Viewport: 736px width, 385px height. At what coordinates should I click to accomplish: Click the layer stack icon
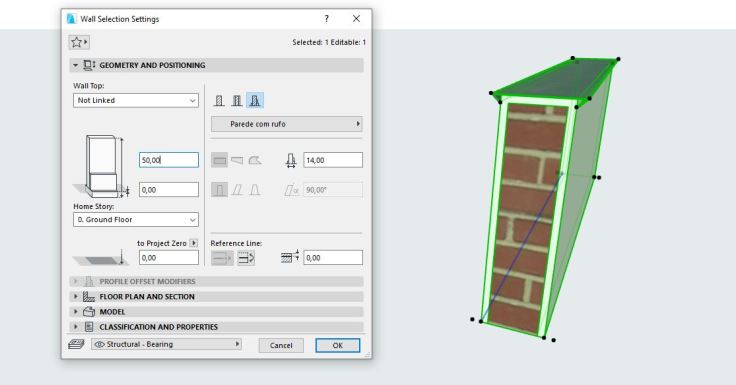coord(76,345)
